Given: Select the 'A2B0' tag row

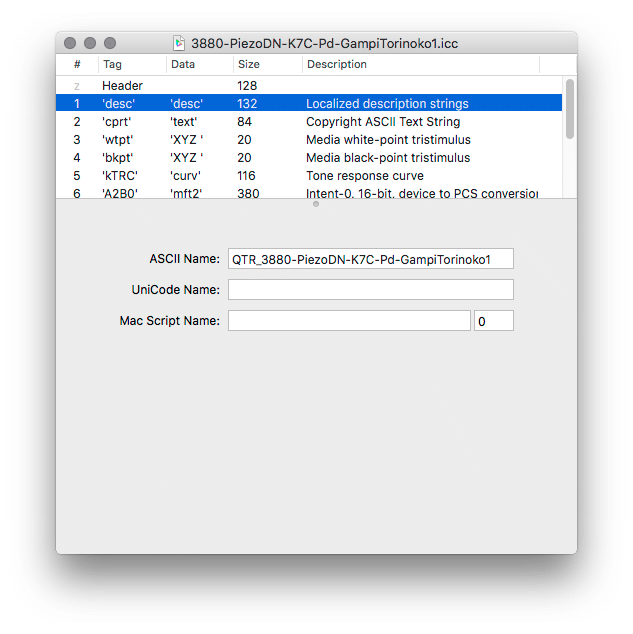Looking at the screenshot, I should click(309, 192).
